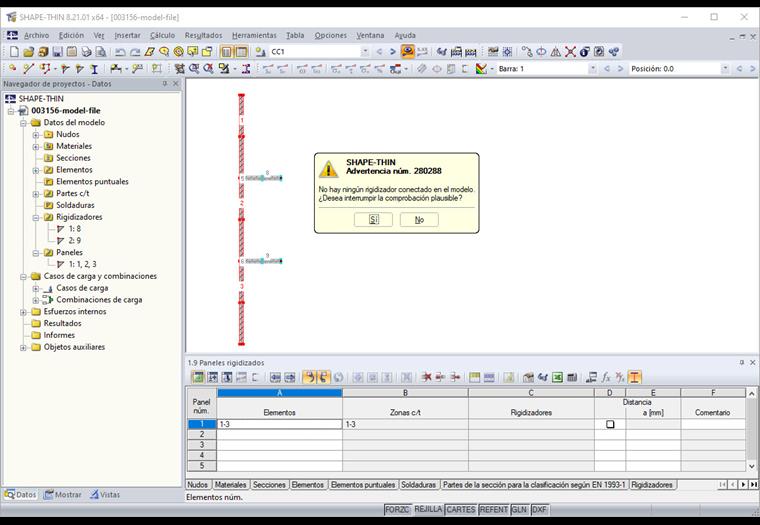Viewport: 760px width, 525px height.
Task: Toggle the project navigator panel icon
Action: 226,51
